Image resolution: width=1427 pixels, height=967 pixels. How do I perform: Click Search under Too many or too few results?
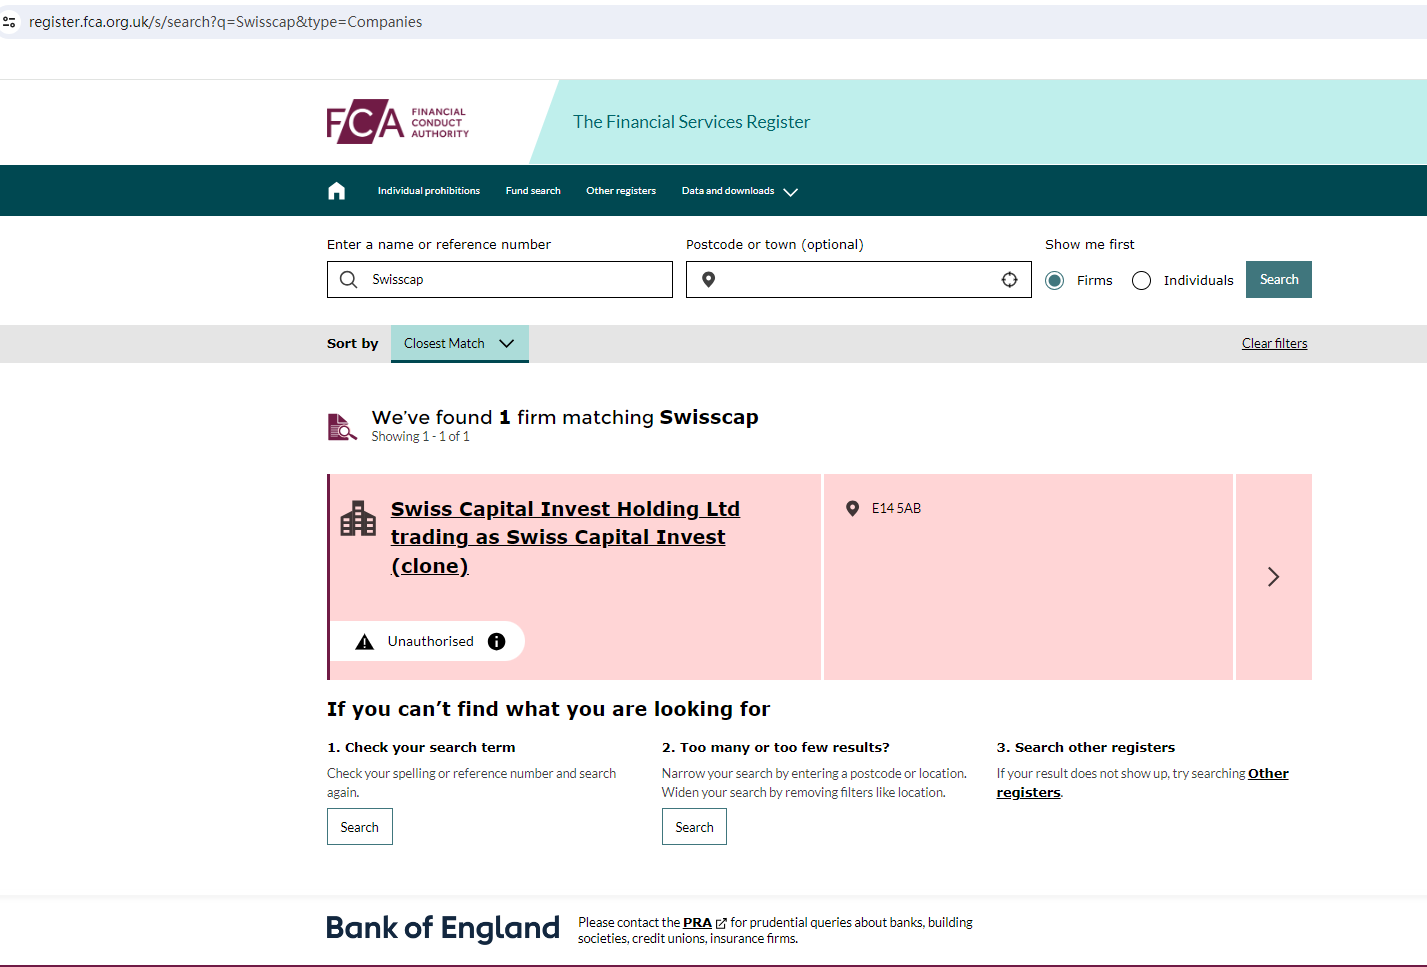694,827
